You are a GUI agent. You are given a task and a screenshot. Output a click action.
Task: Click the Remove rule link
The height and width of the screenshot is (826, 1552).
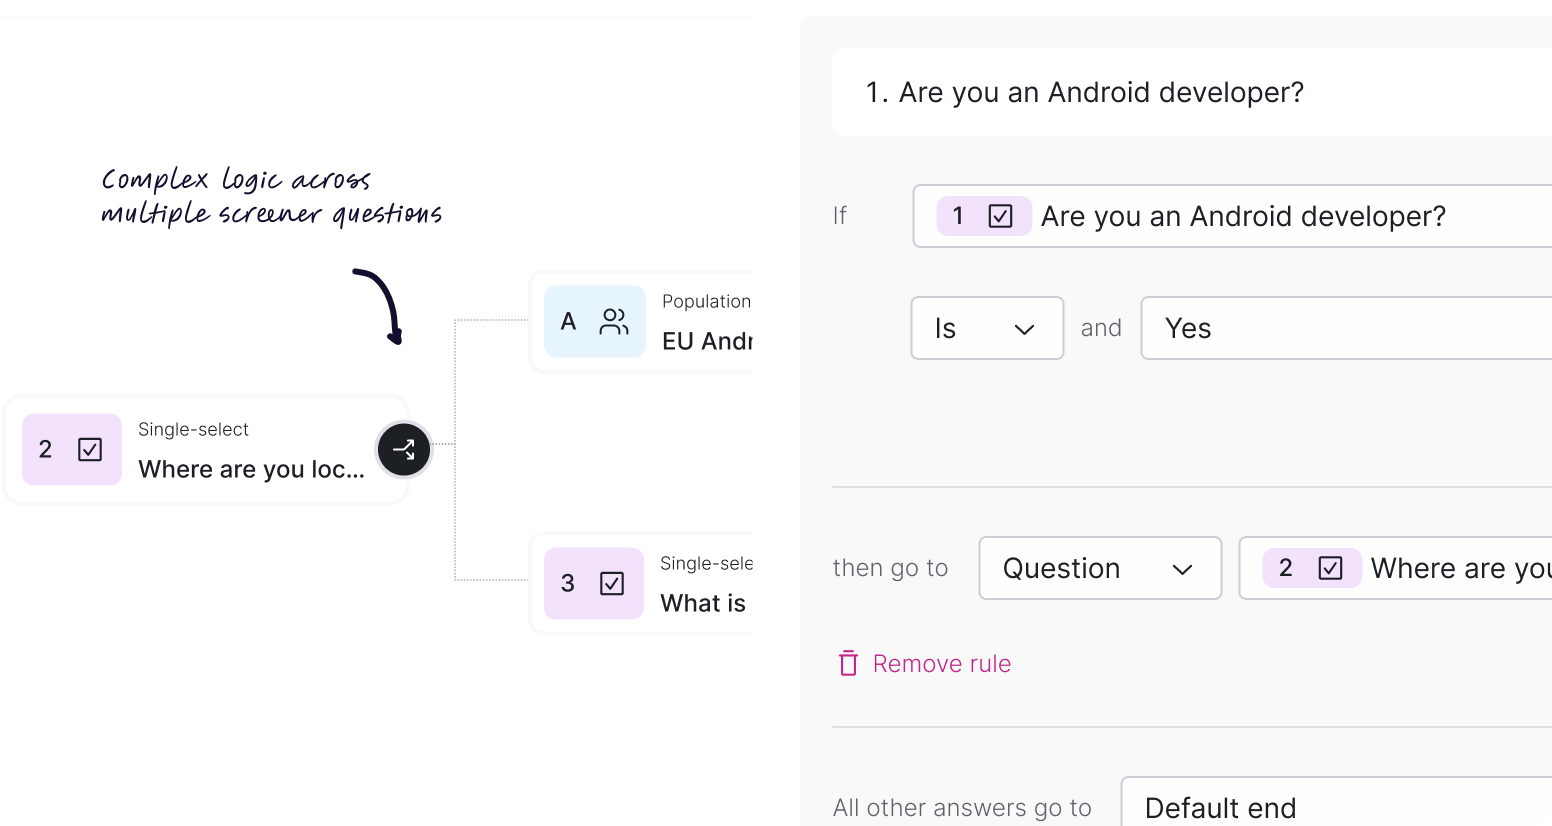point(941,663)
